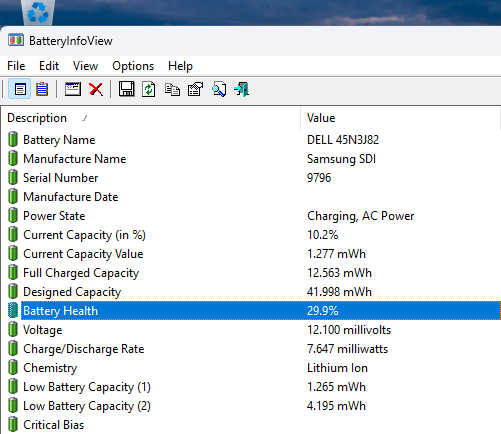
Task: Click the value 12.100 millivolts
Action: pyautogui.click(x=349, y=330)
